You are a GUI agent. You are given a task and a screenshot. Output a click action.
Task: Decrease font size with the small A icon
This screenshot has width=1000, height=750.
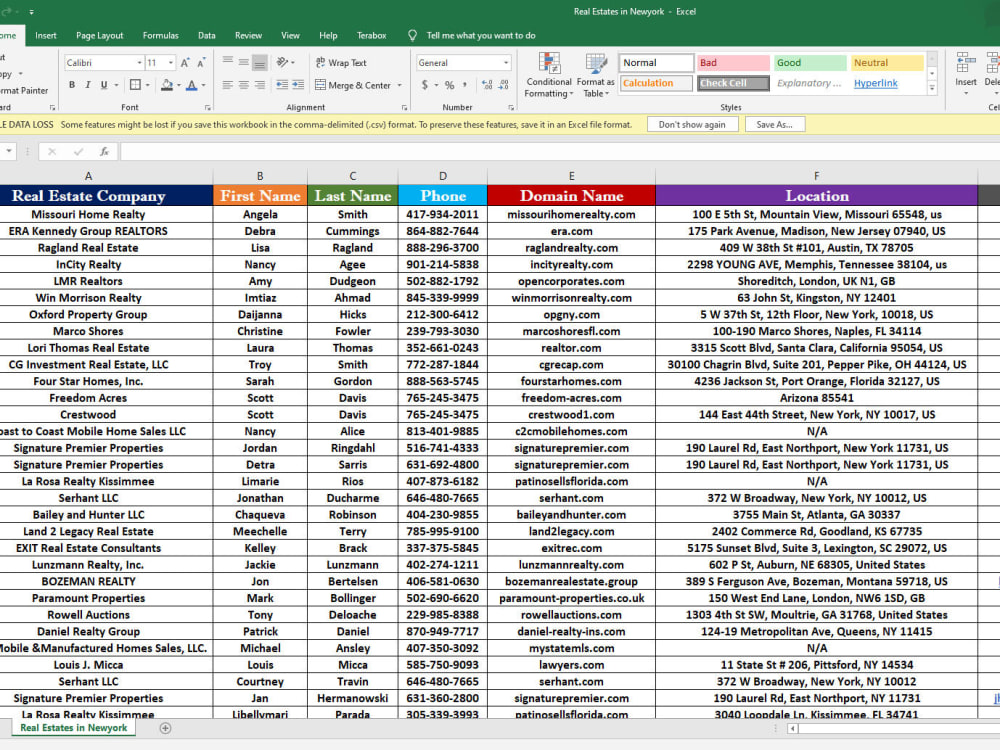[x=201, y=62]
